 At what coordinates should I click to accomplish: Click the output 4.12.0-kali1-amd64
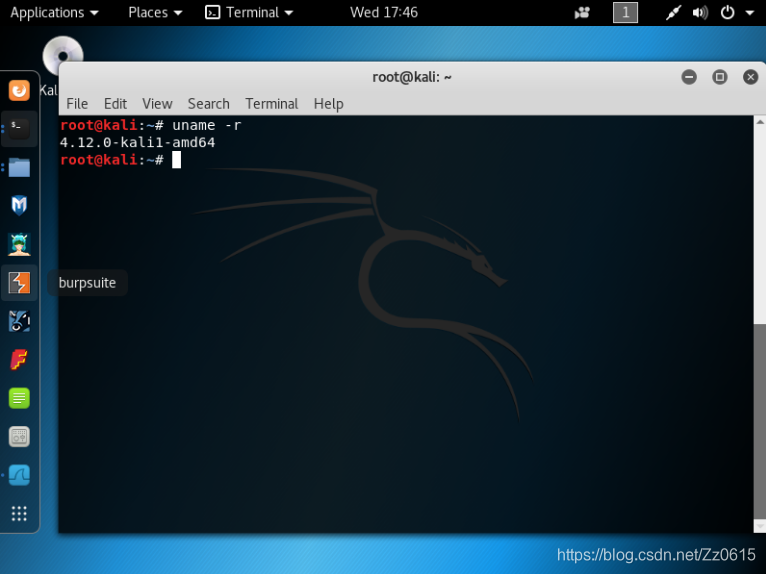(x=137, y=143)
